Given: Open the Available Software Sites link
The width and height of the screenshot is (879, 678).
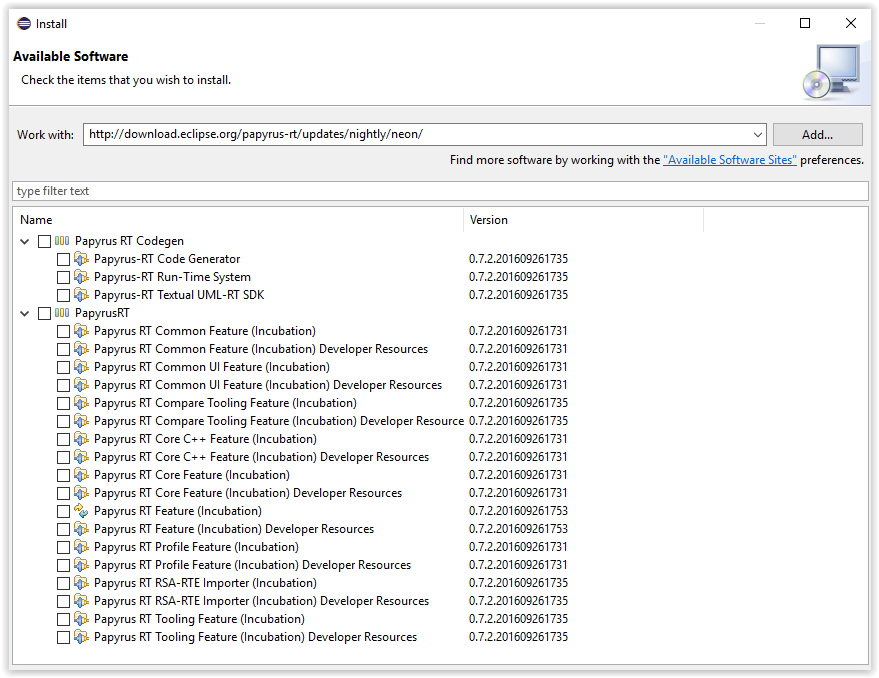Looking at the screenshot, I should (x=729, y=160).
